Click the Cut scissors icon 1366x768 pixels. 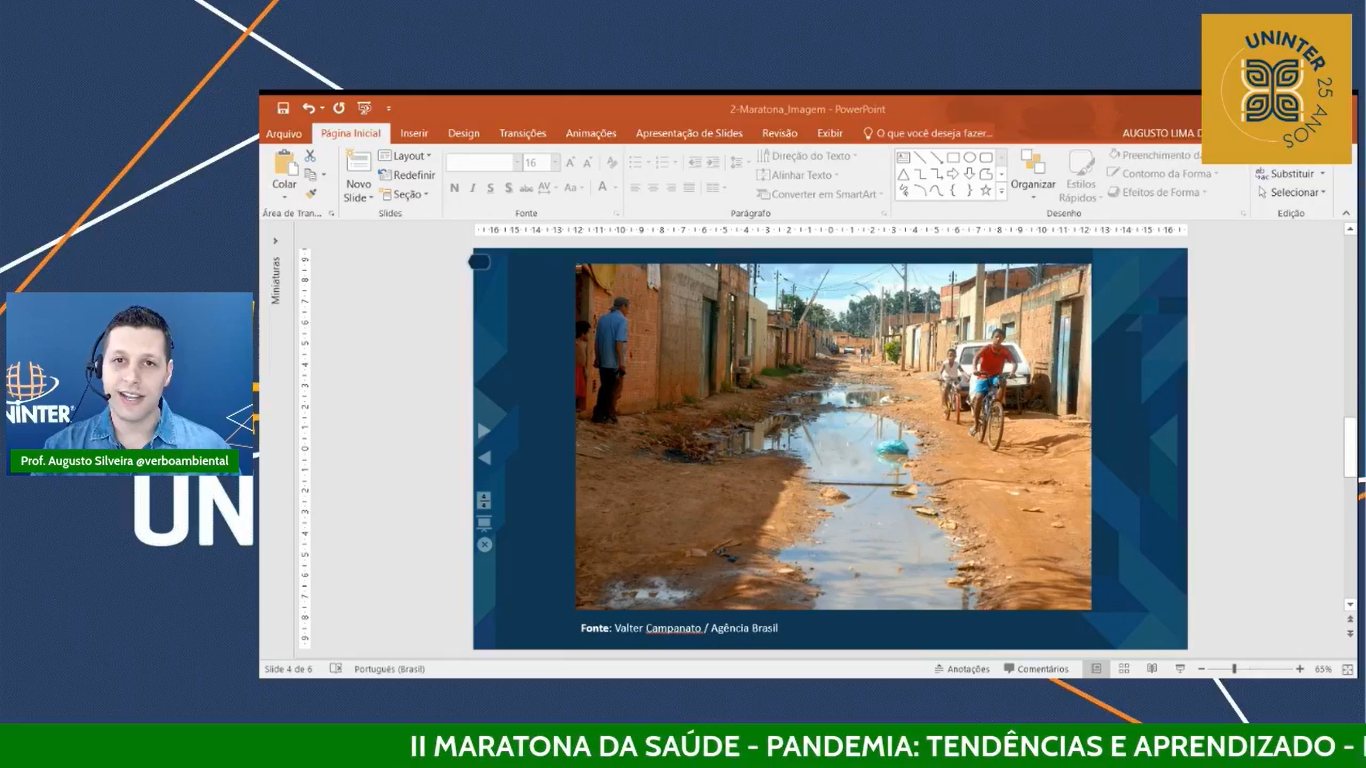coord(310,156)
